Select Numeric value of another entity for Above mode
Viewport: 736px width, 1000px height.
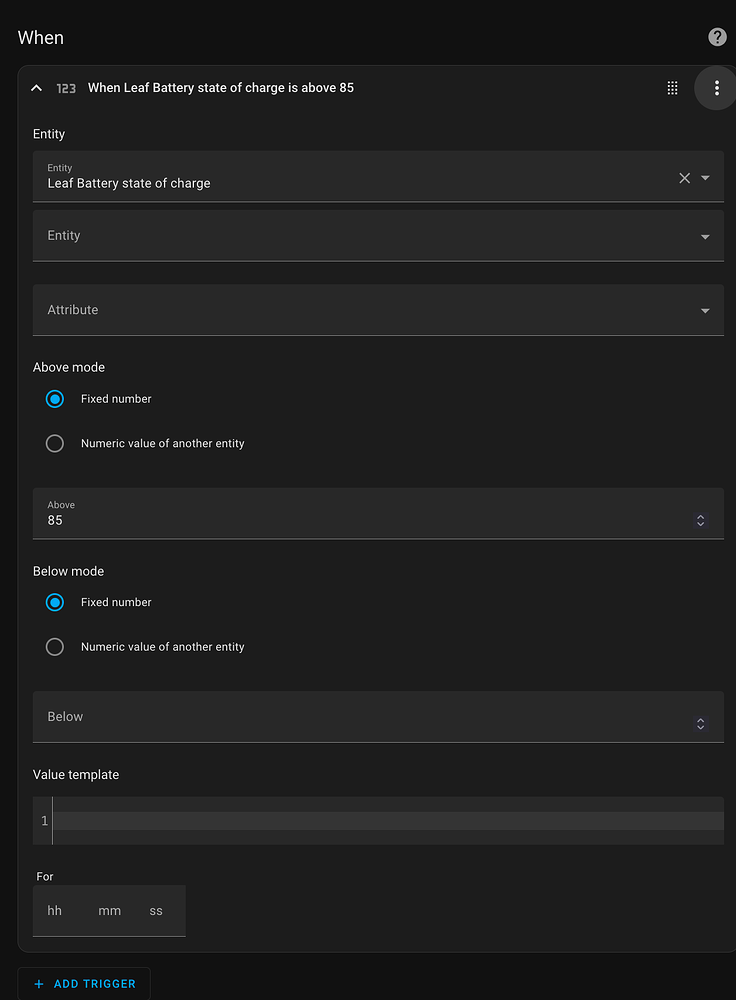[x=55, y=443]
